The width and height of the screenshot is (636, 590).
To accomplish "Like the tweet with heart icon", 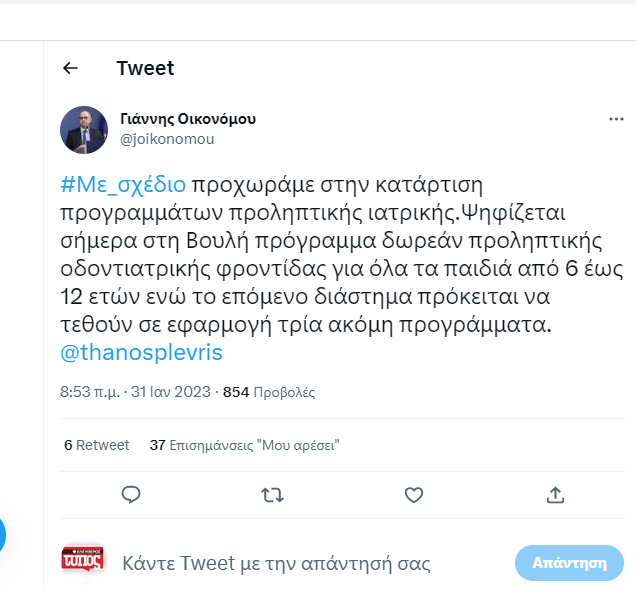I will click(x=413, y=494).
